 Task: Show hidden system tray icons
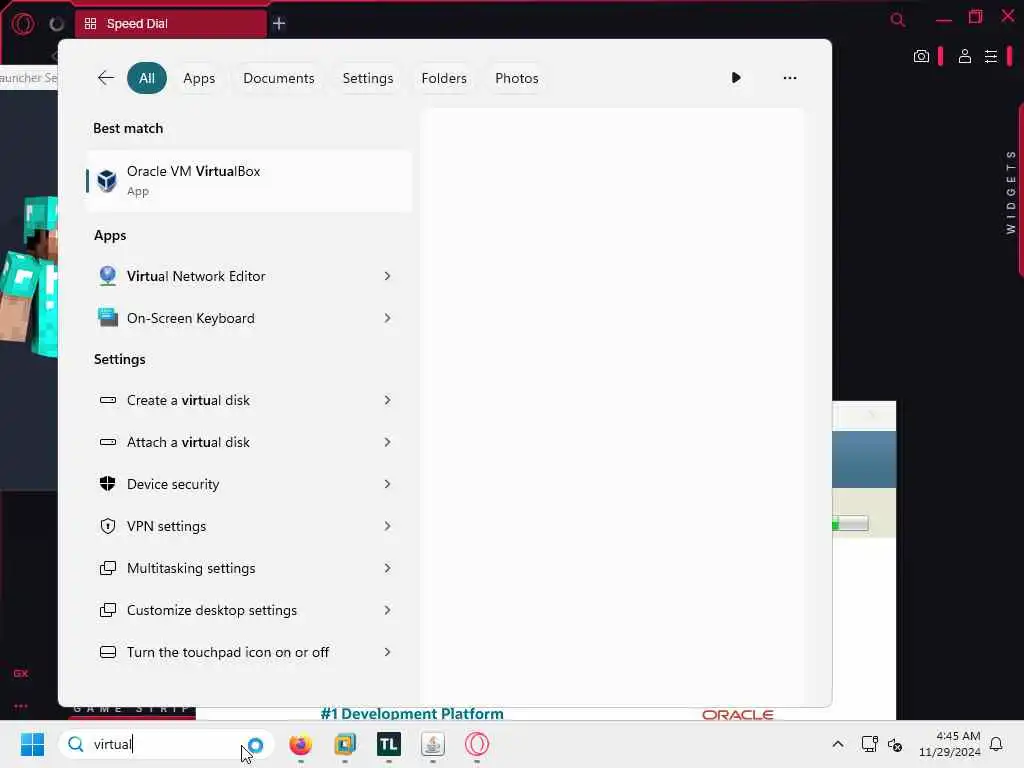(838, 744)
